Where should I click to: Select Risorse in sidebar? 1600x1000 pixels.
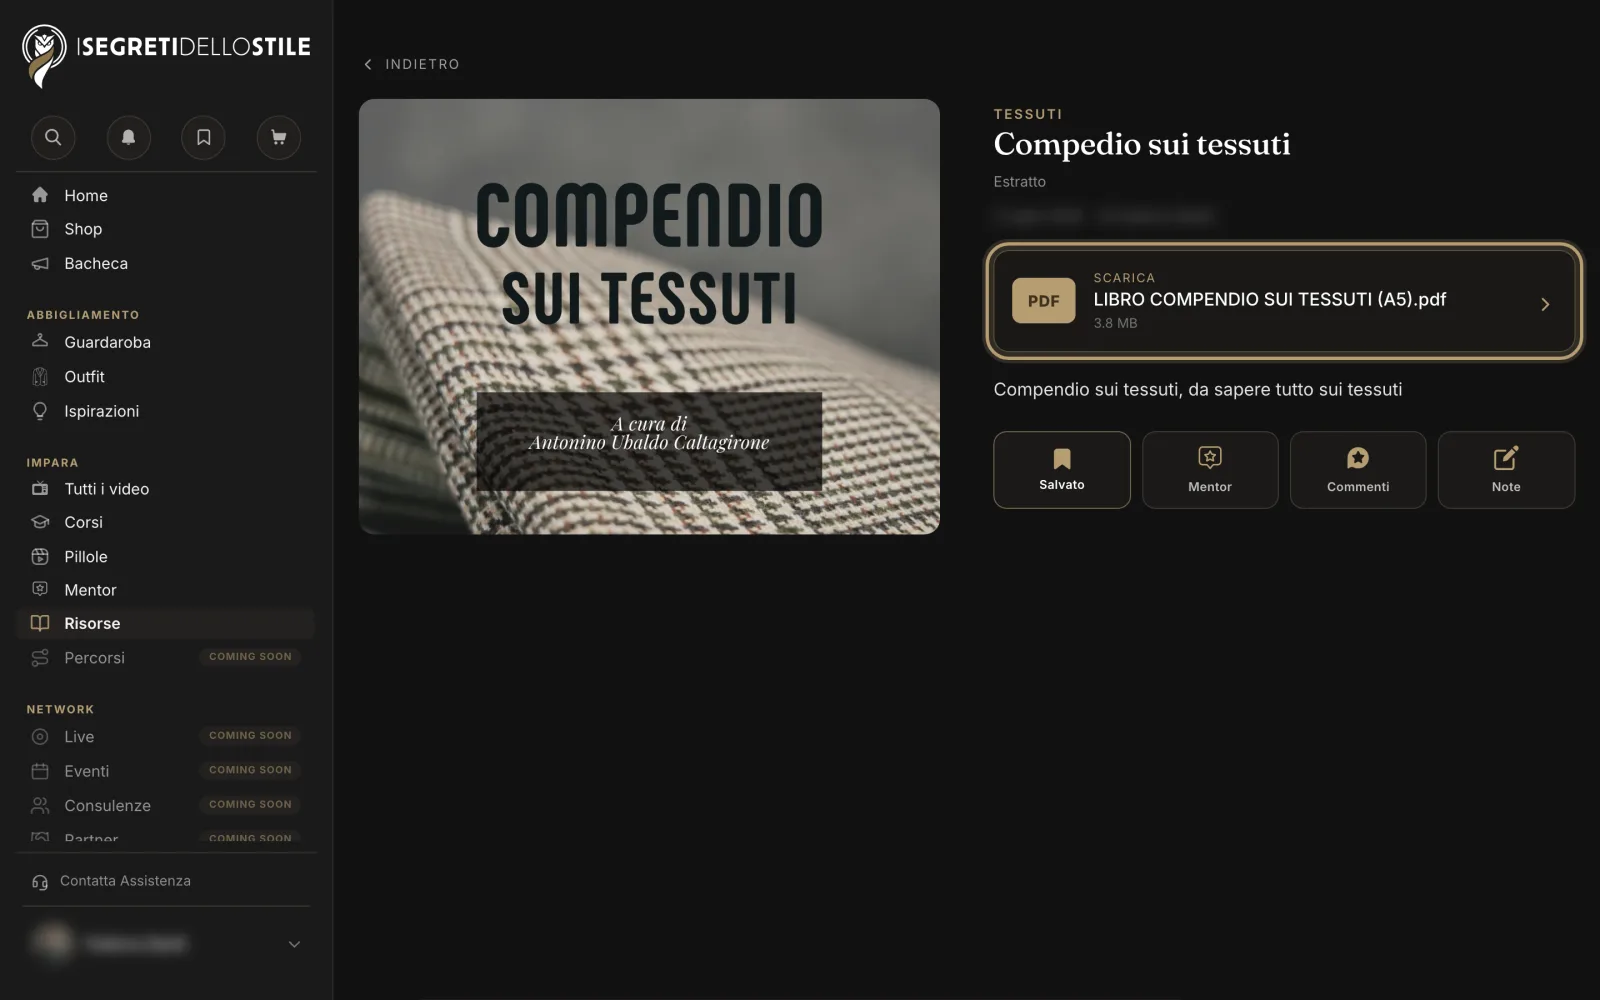pos(166,623)
